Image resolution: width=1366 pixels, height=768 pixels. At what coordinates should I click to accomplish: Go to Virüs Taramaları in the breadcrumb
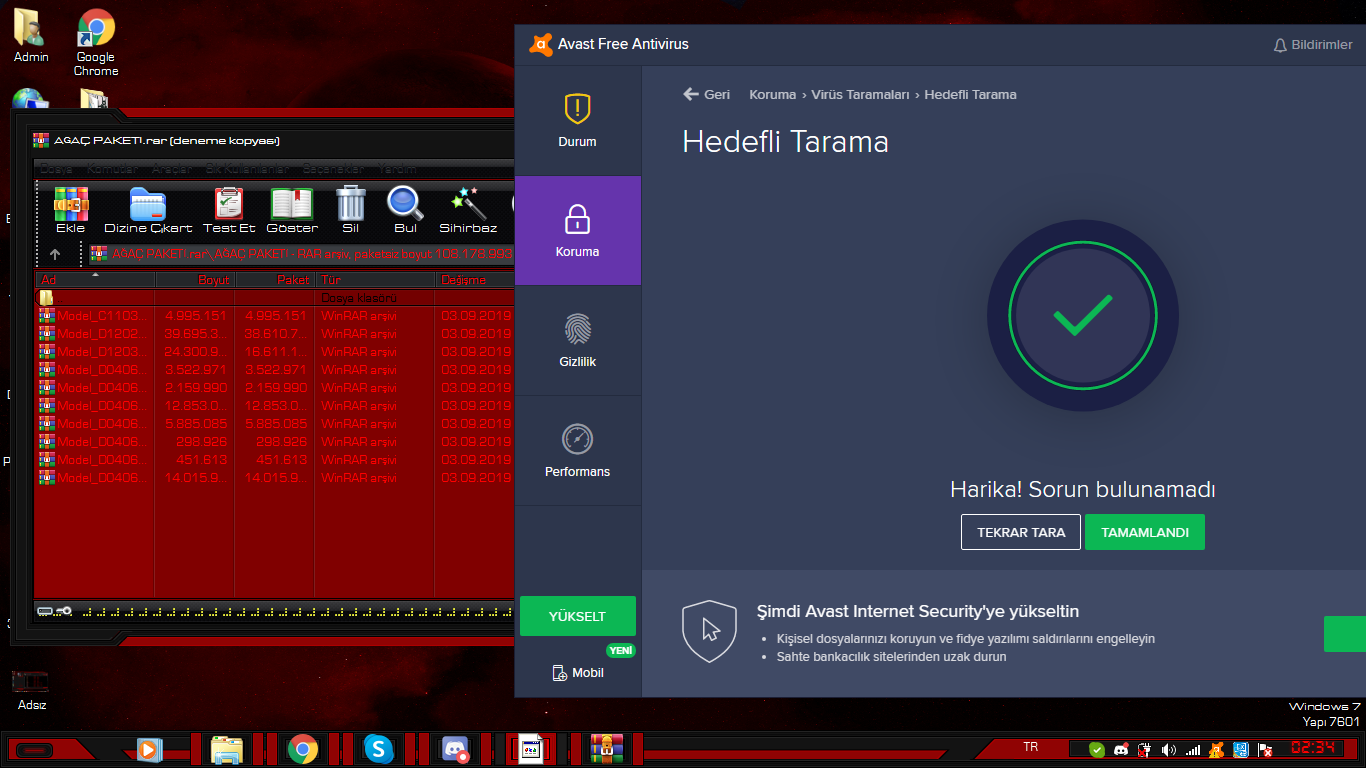coord(861,94)
